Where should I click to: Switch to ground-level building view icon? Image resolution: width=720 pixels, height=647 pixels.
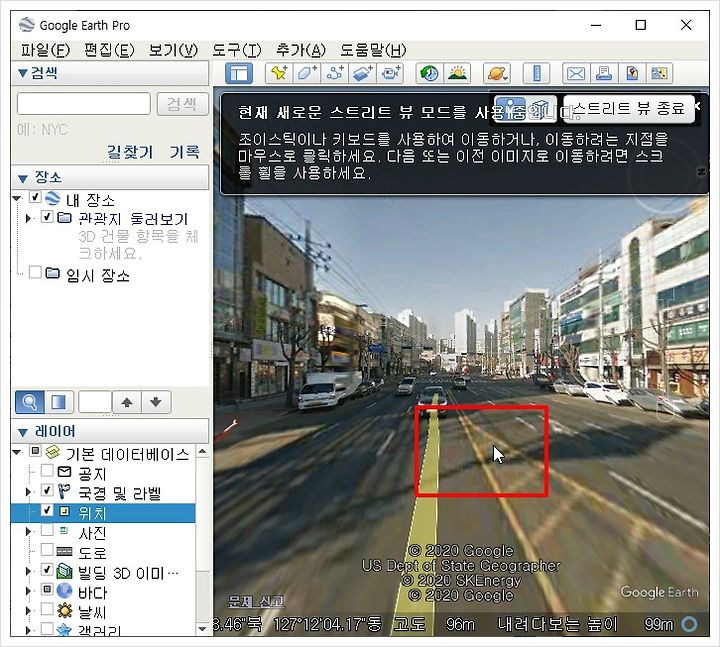(541, 109)
